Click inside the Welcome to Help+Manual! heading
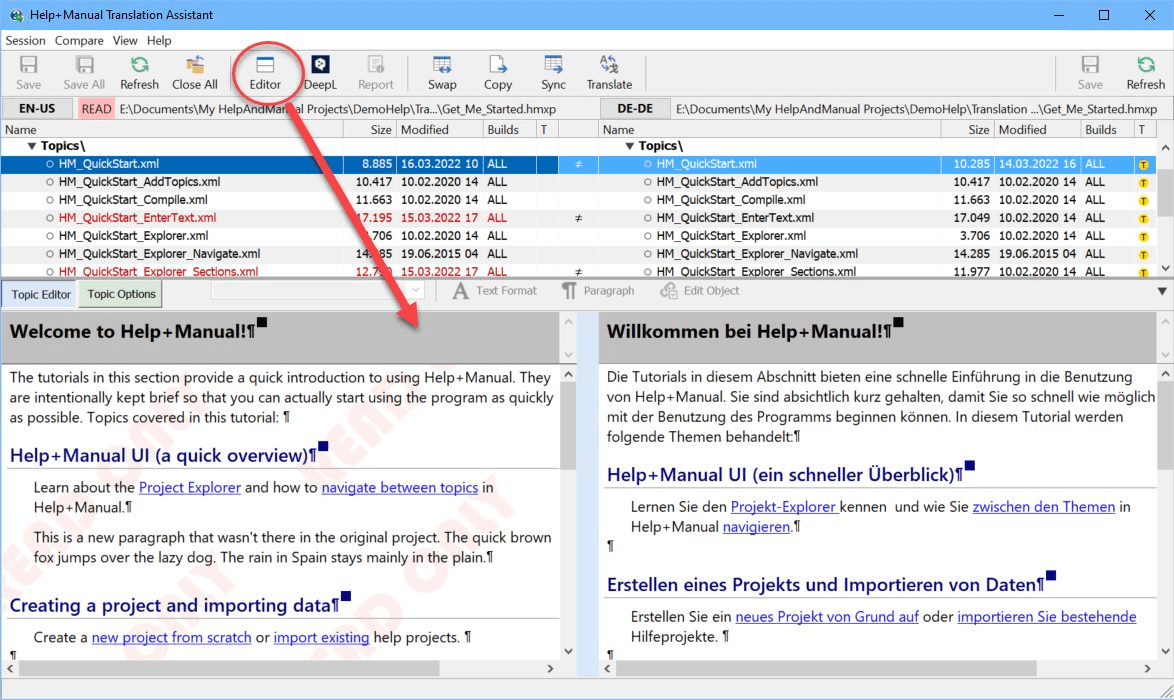 point(133,332)
